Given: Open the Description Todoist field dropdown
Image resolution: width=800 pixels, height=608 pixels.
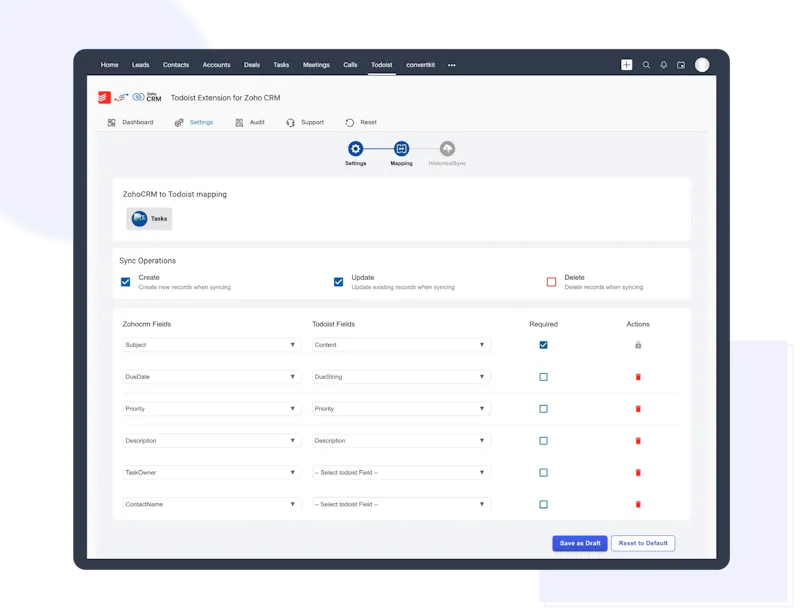Looking at the screenshot, I should tap(401, 441).
